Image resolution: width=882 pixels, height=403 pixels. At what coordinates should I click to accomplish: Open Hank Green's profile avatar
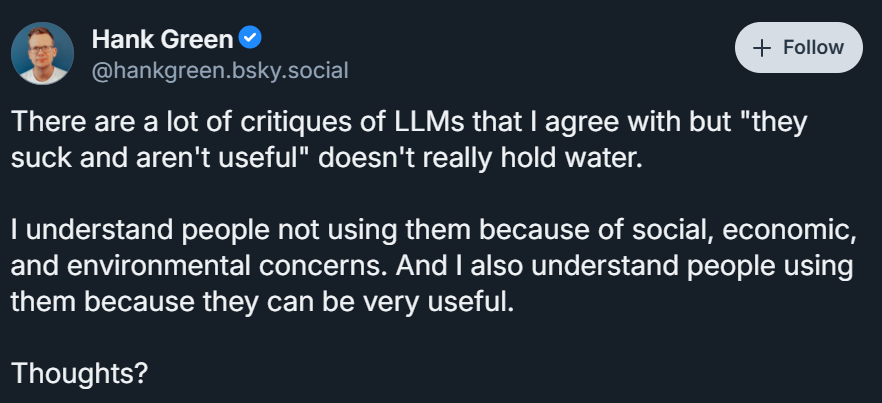tap(44, 55)
